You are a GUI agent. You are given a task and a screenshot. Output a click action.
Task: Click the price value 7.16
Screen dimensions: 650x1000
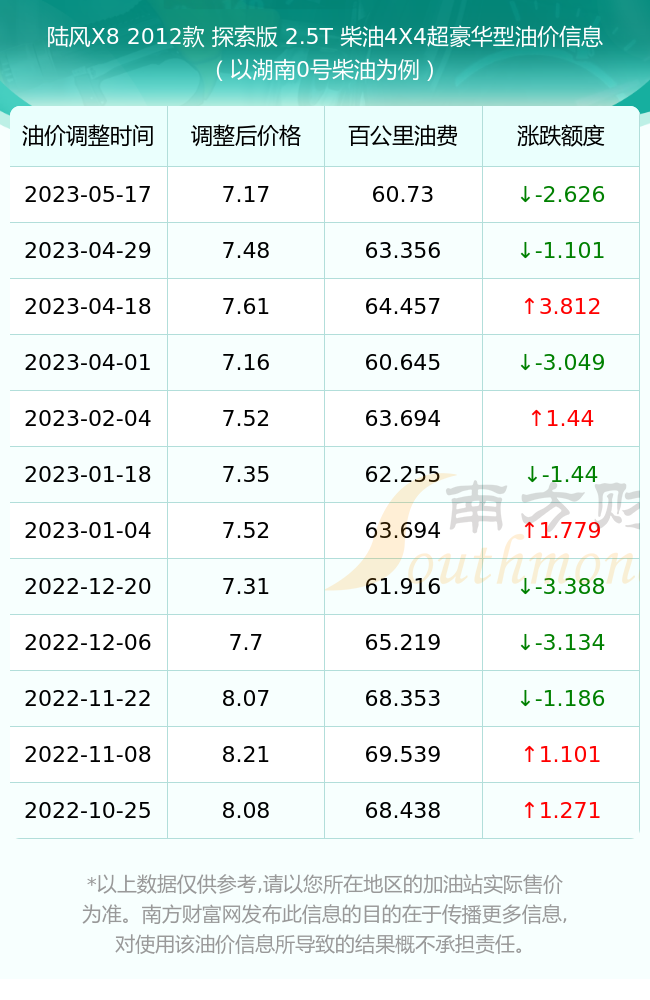[246, 363]
